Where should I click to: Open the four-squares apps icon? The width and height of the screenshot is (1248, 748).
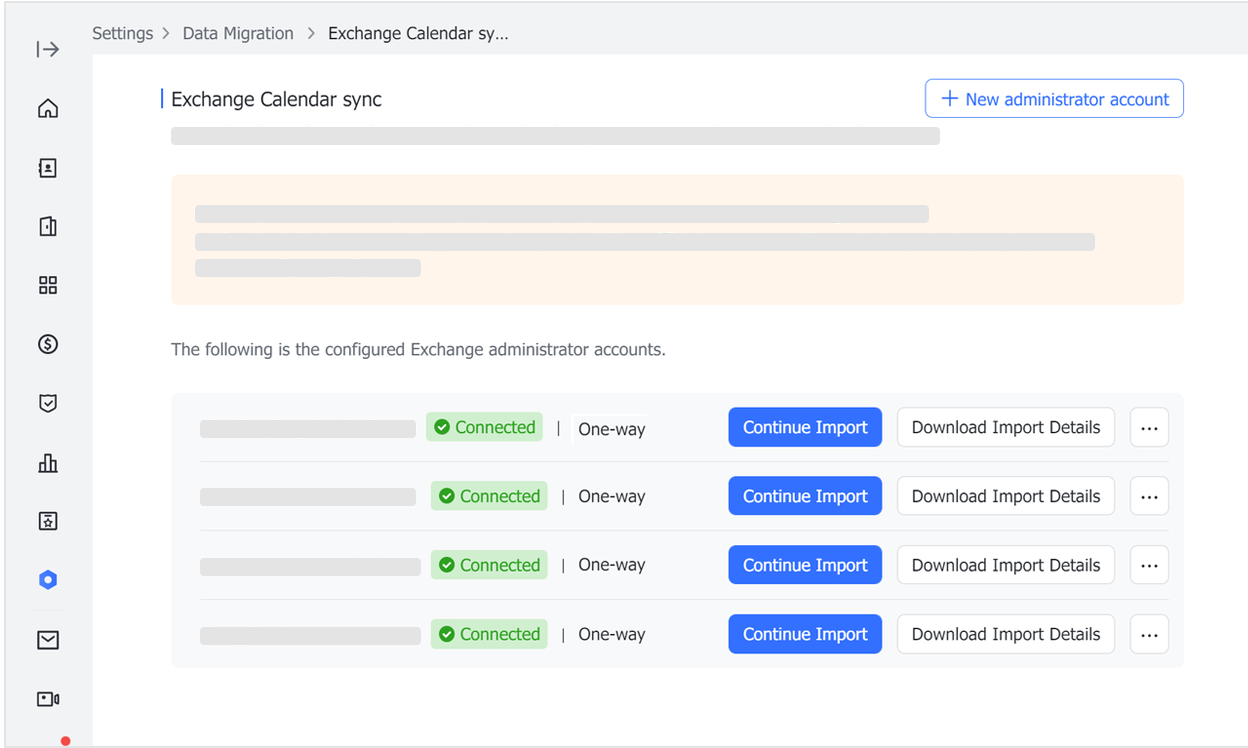point(47,286)
